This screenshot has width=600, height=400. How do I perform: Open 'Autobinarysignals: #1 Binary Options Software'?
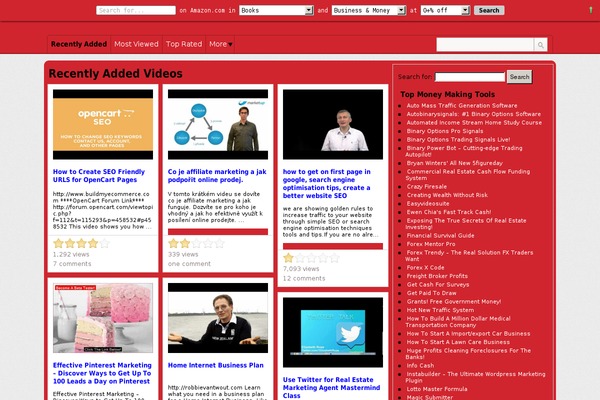[474, 114]
